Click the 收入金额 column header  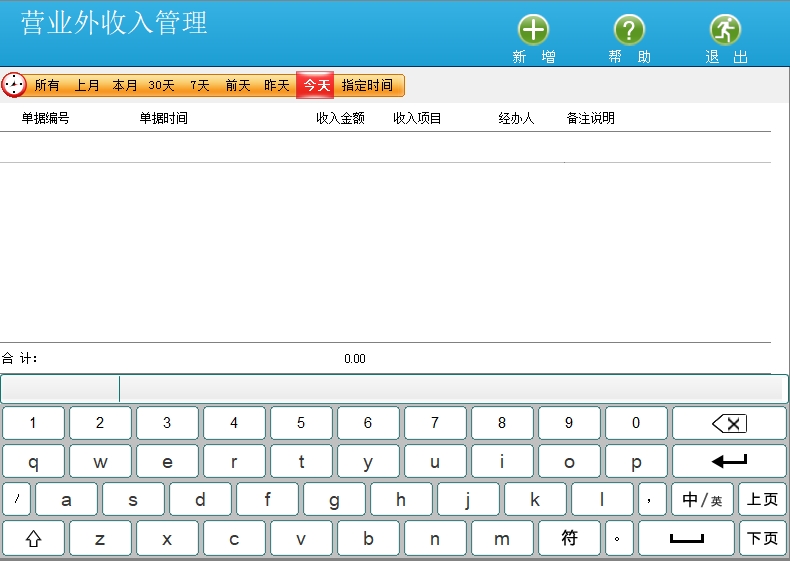(340, 118)
